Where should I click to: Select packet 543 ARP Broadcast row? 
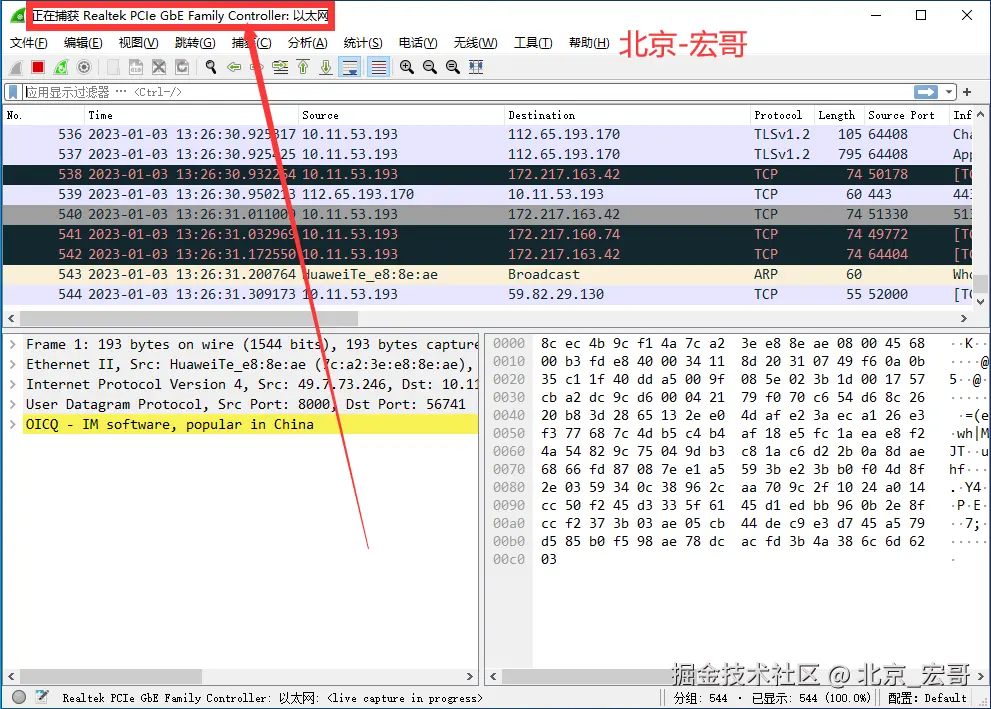click(487, 274)
